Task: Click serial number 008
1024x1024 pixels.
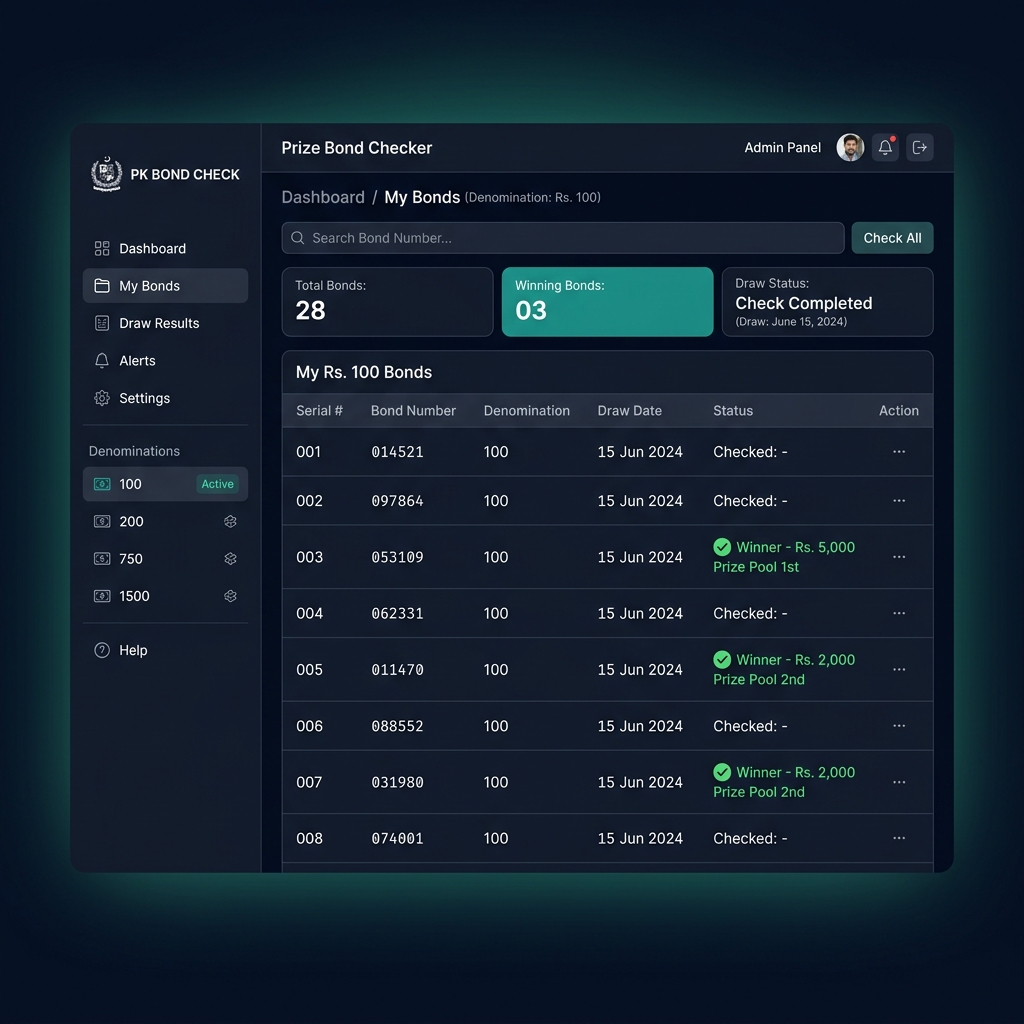Action: [310, 839]
